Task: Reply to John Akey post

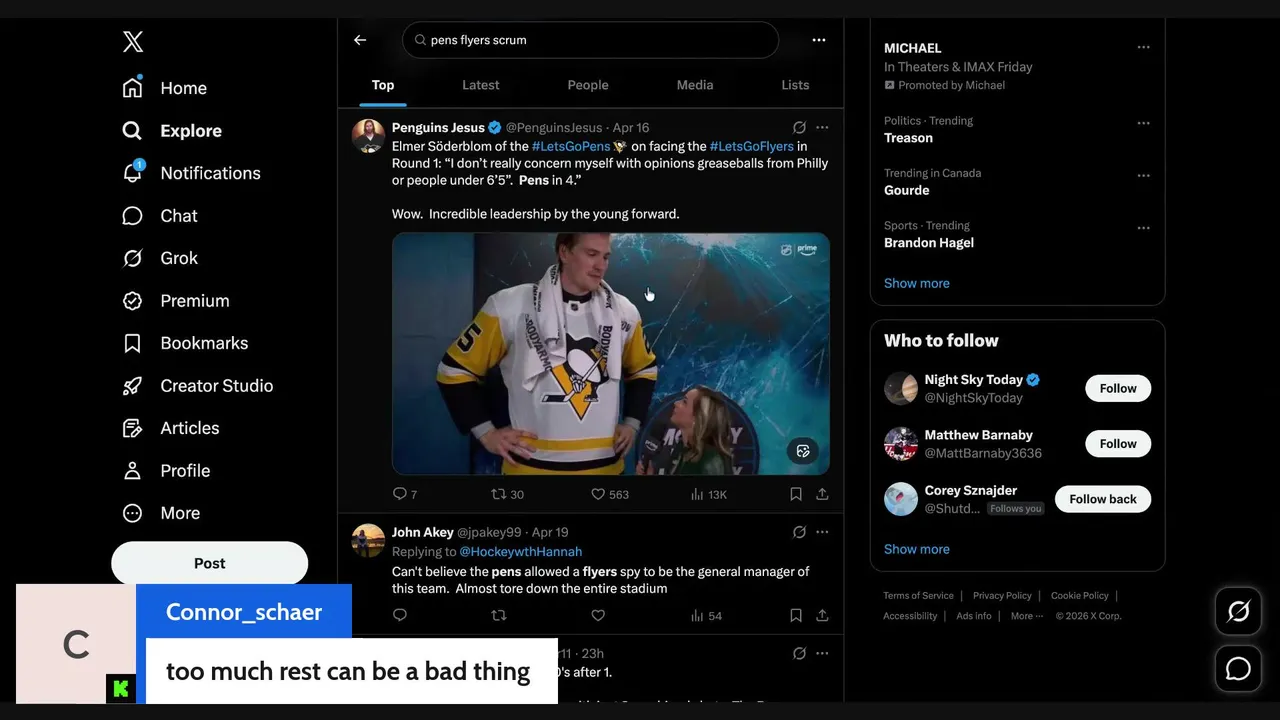Action: pos(400,616)
